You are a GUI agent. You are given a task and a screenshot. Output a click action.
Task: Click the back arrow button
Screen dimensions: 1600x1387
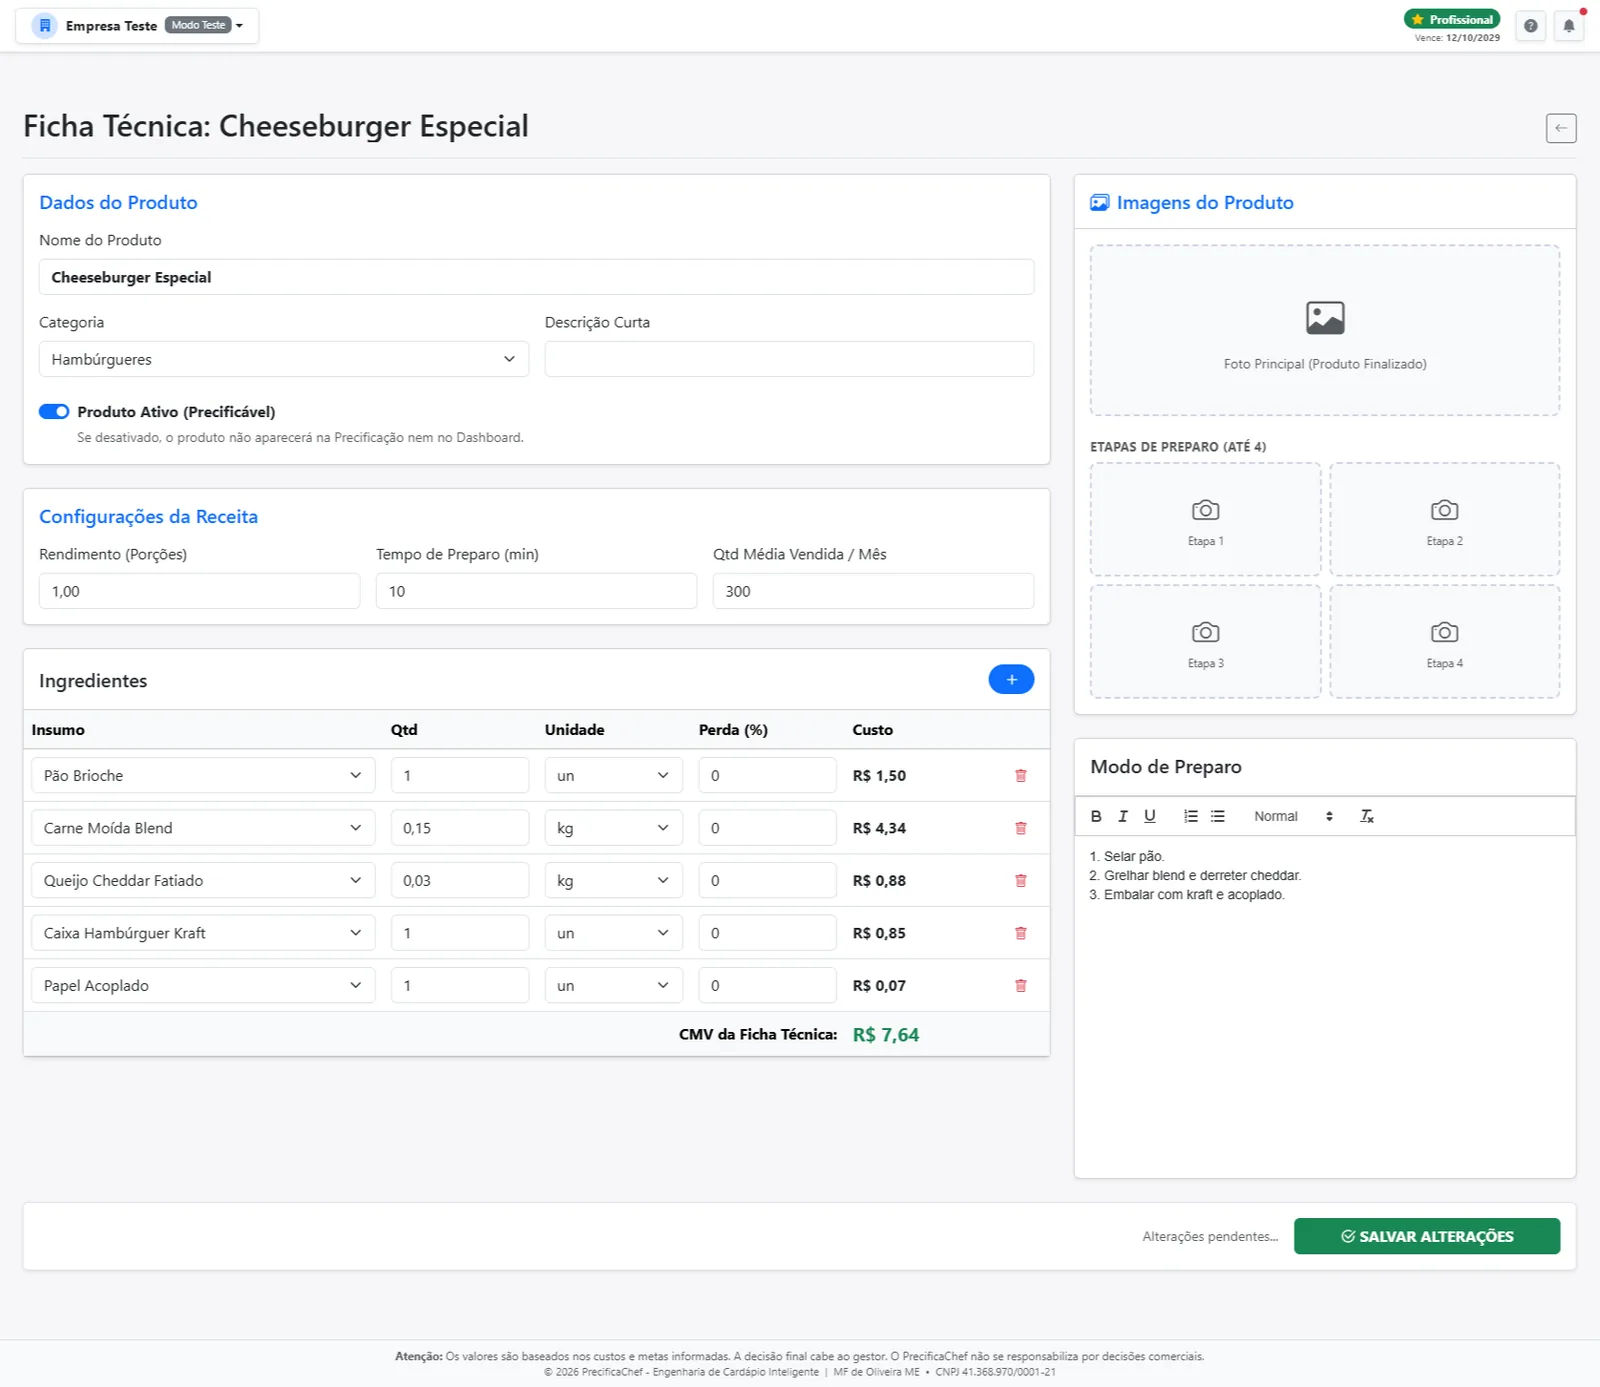(x=1560, y=128)
